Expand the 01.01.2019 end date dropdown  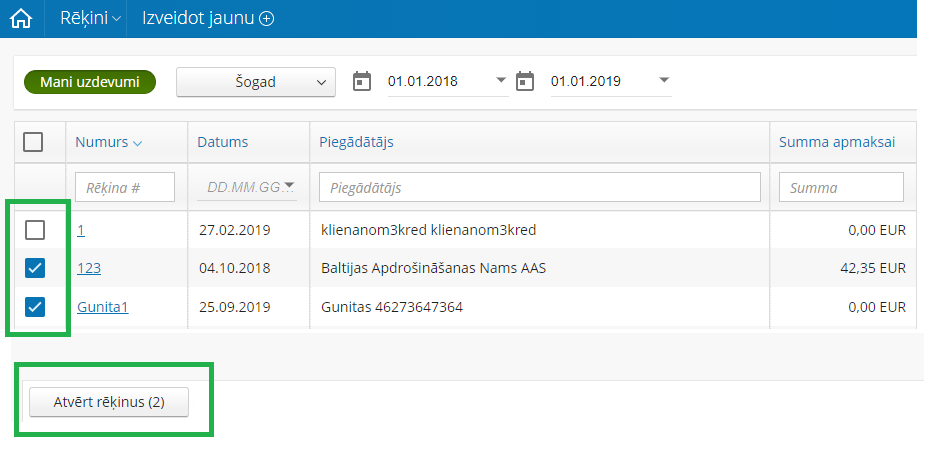tap(664, 81)
